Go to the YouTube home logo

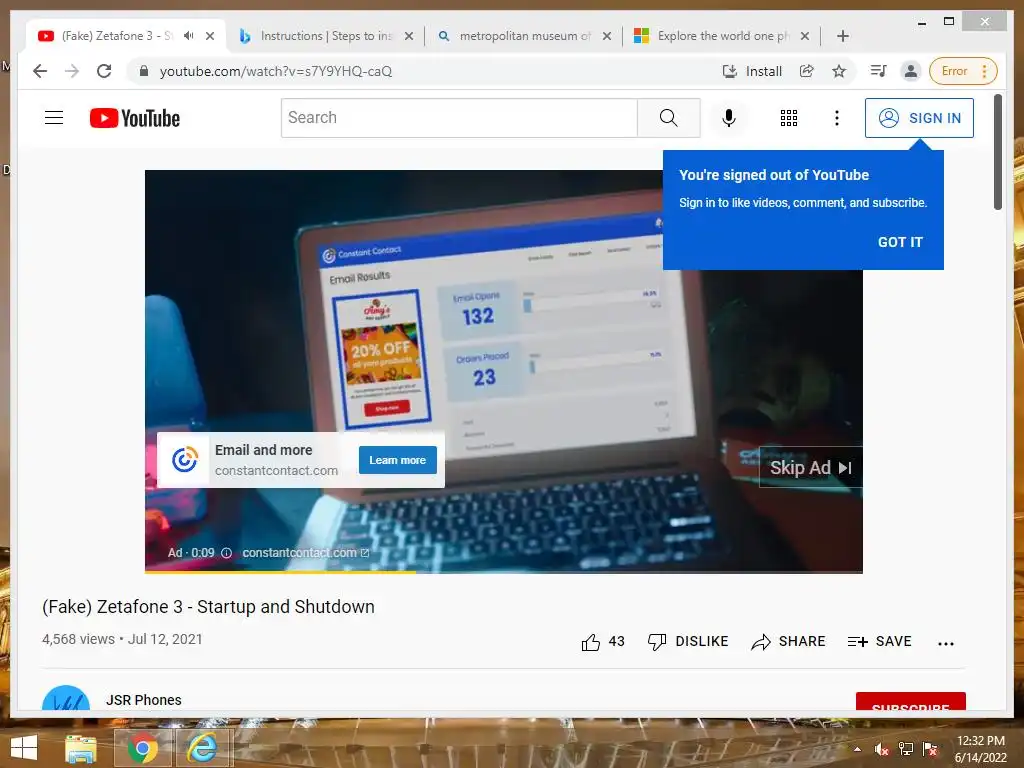(x=135, y=118)
